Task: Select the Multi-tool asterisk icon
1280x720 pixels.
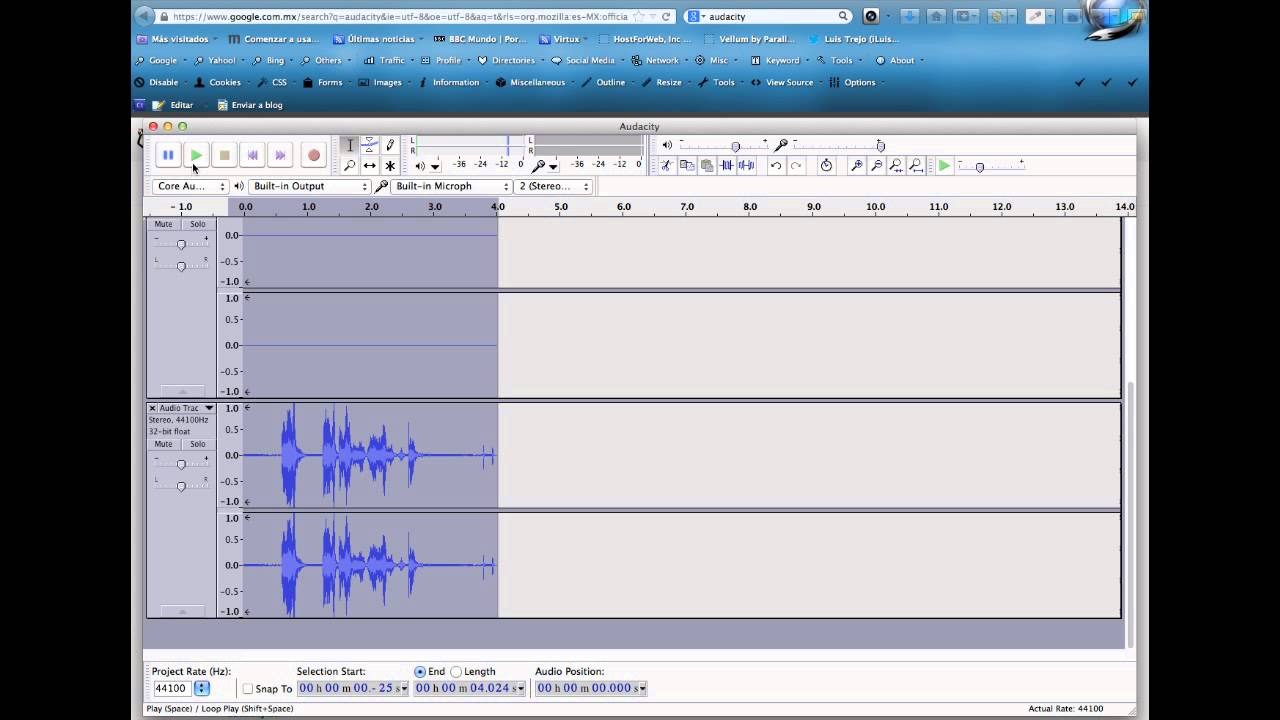Action: [x=390, y=165]
